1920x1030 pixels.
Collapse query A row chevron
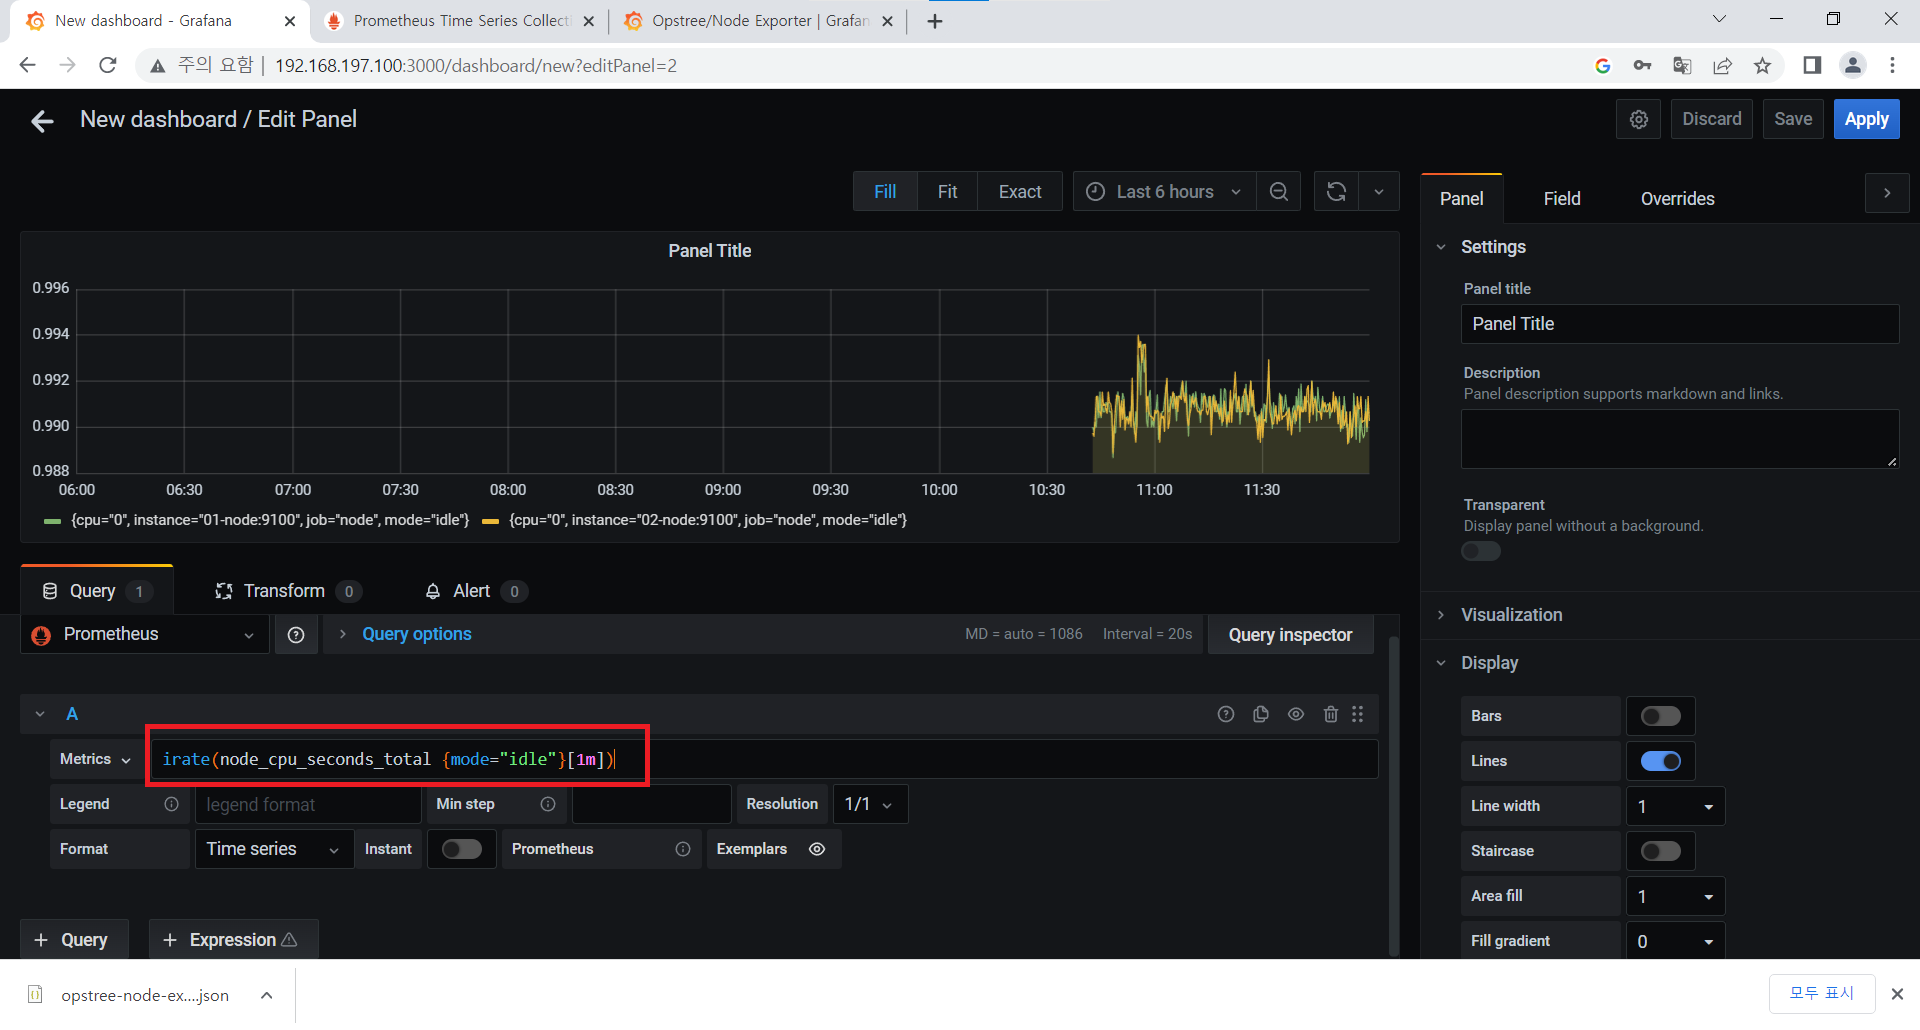tap(40, 714)
